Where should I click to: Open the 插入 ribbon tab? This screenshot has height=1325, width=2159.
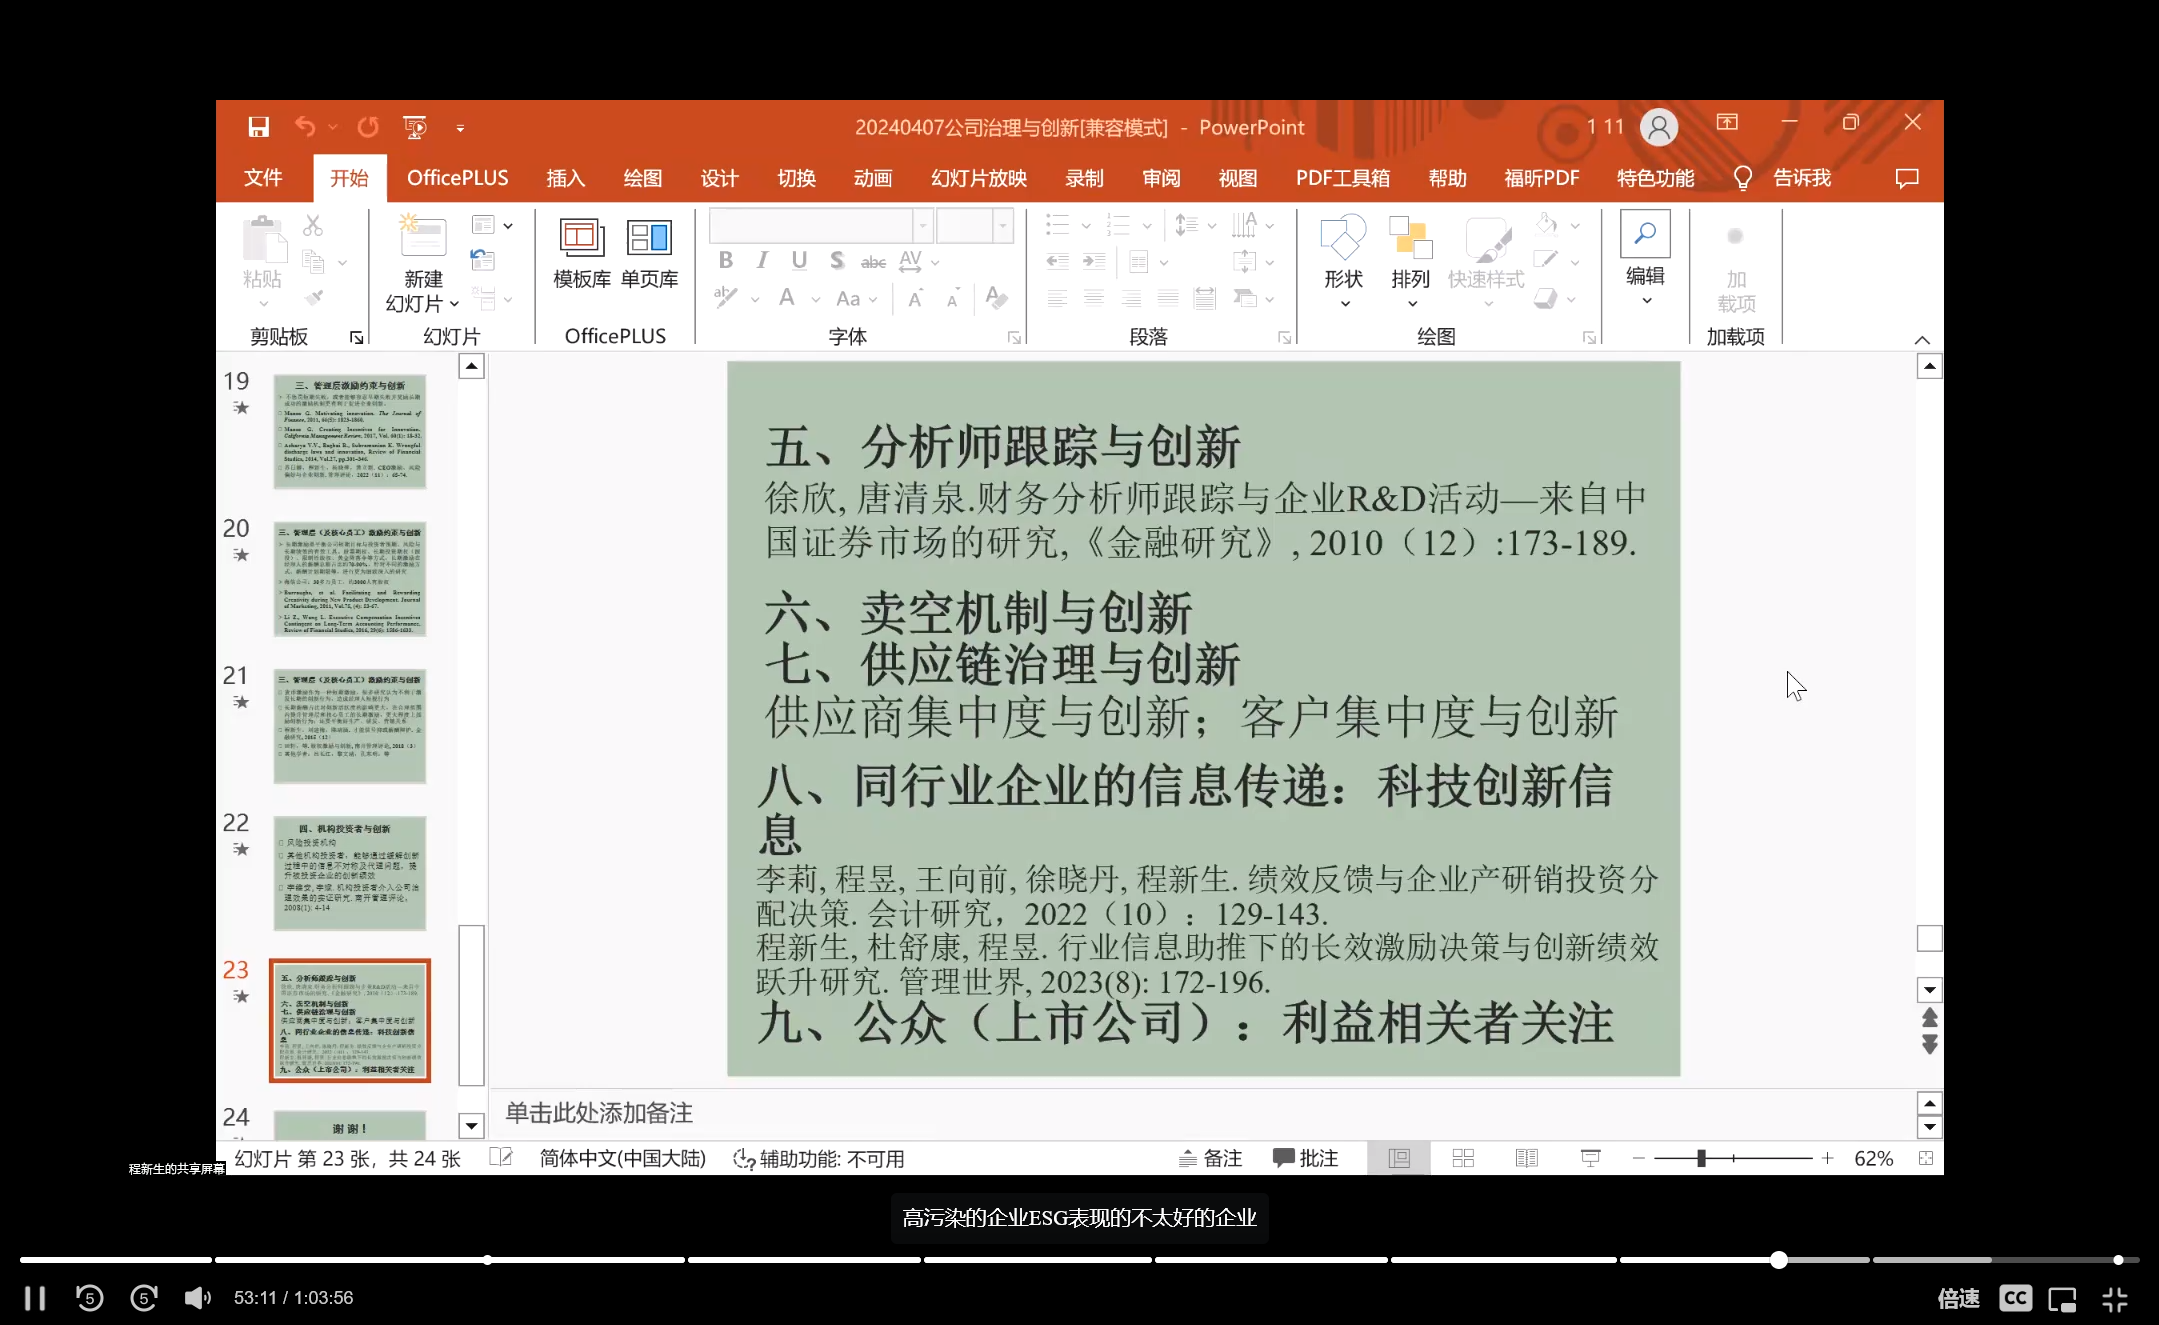click(565, 178)
